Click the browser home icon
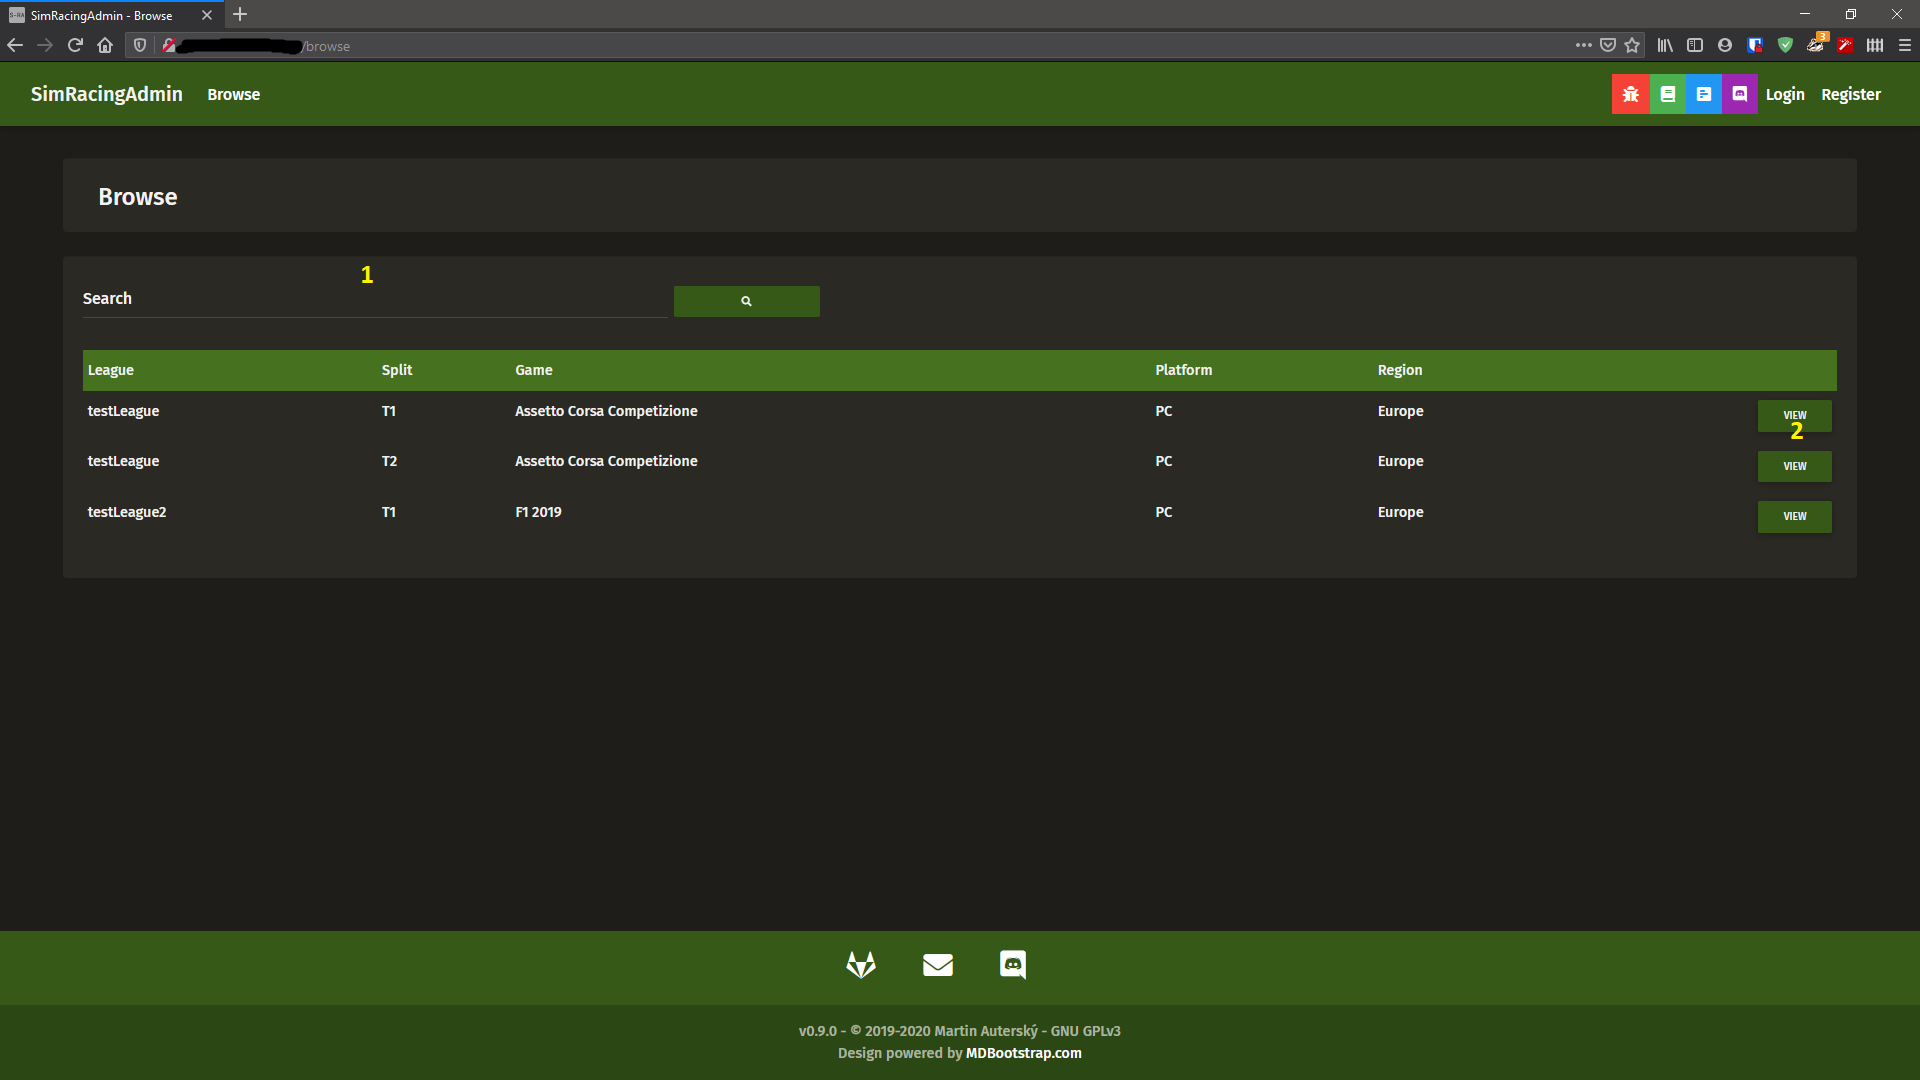1920x1080 pixels. [105, 45]
